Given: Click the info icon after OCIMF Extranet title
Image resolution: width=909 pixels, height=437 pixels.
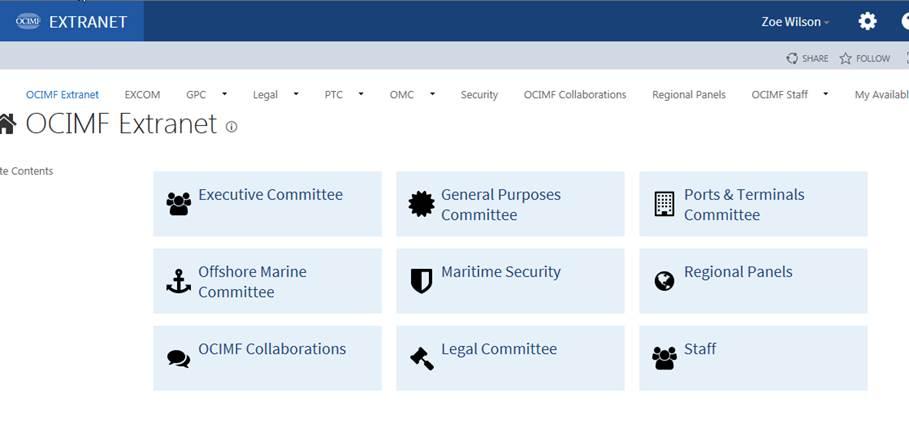Looking at the screenshot, I should (231, 127).
